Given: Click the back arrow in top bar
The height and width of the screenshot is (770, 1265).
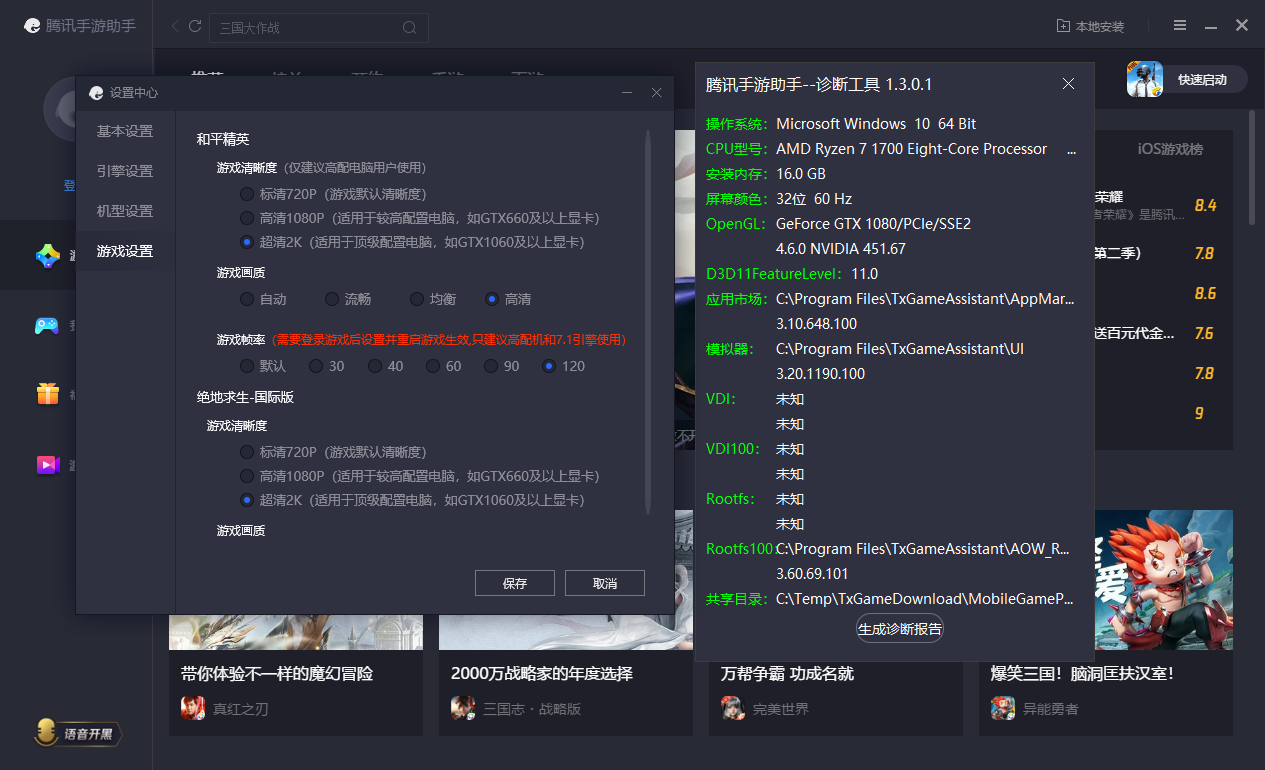Looking at the screenshot, I should [x=175, y=27].
